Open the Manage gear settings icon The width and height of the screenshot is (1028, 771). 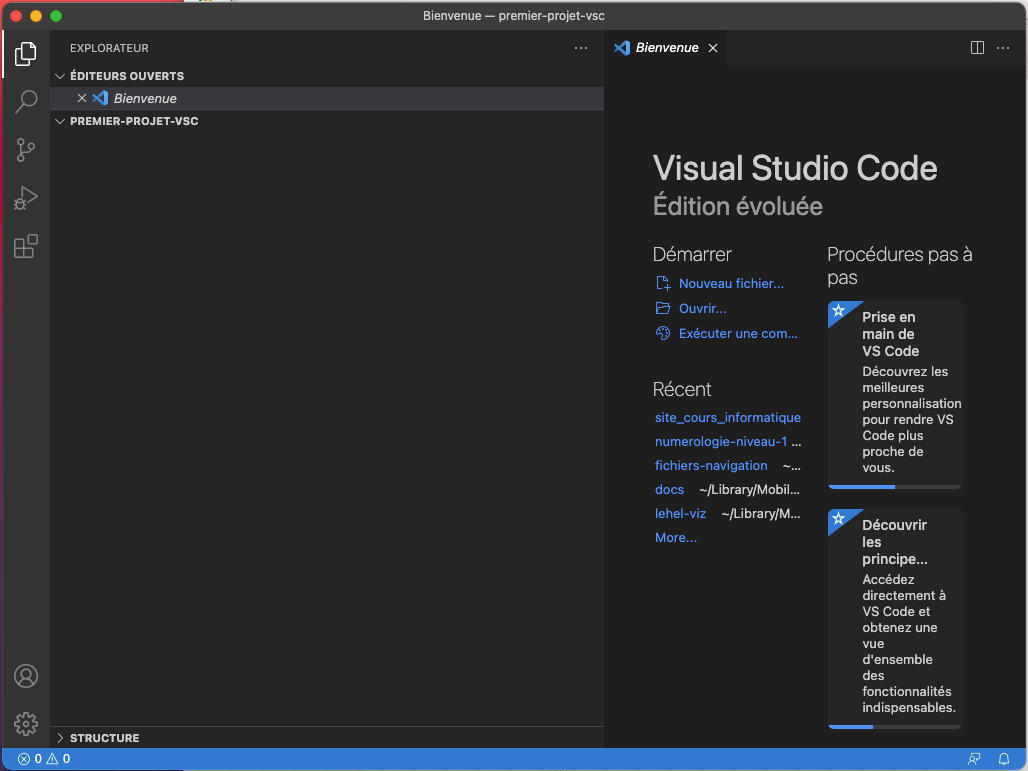tap(26, 723)
